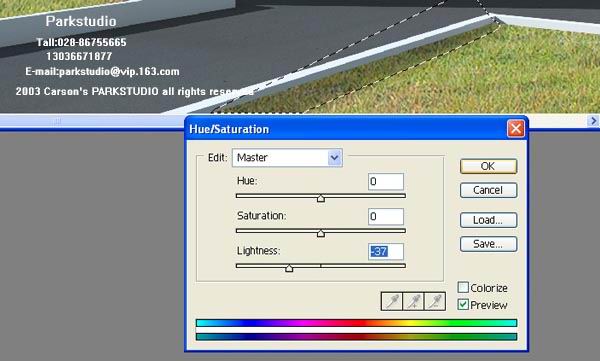Open the Edit Master dropdown
The height and width of the screenshot is (361, 600).
[x=287, y=158]
